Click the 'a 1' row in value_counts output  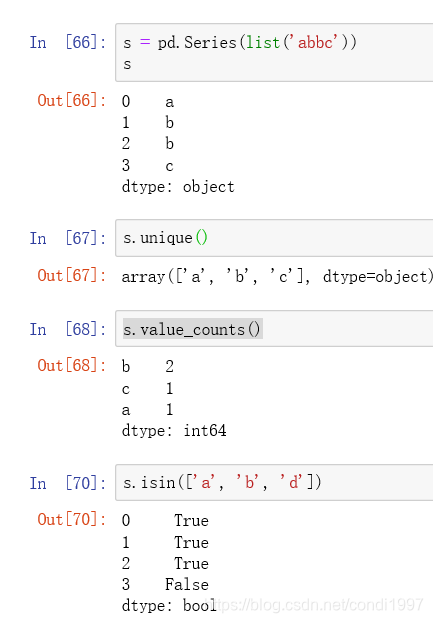(148, 410)
